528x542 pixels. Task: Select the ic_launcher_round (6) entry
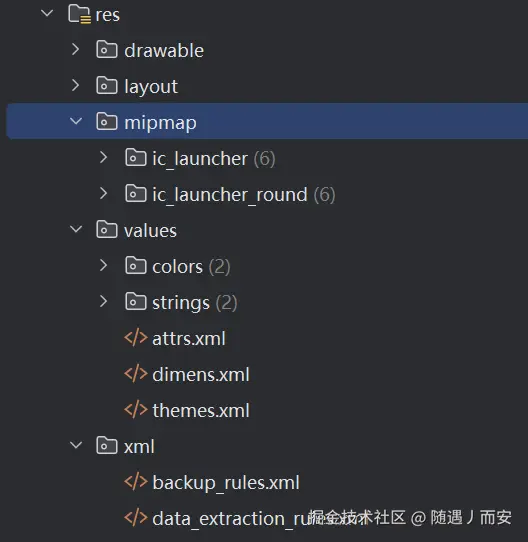pos(244,194)
